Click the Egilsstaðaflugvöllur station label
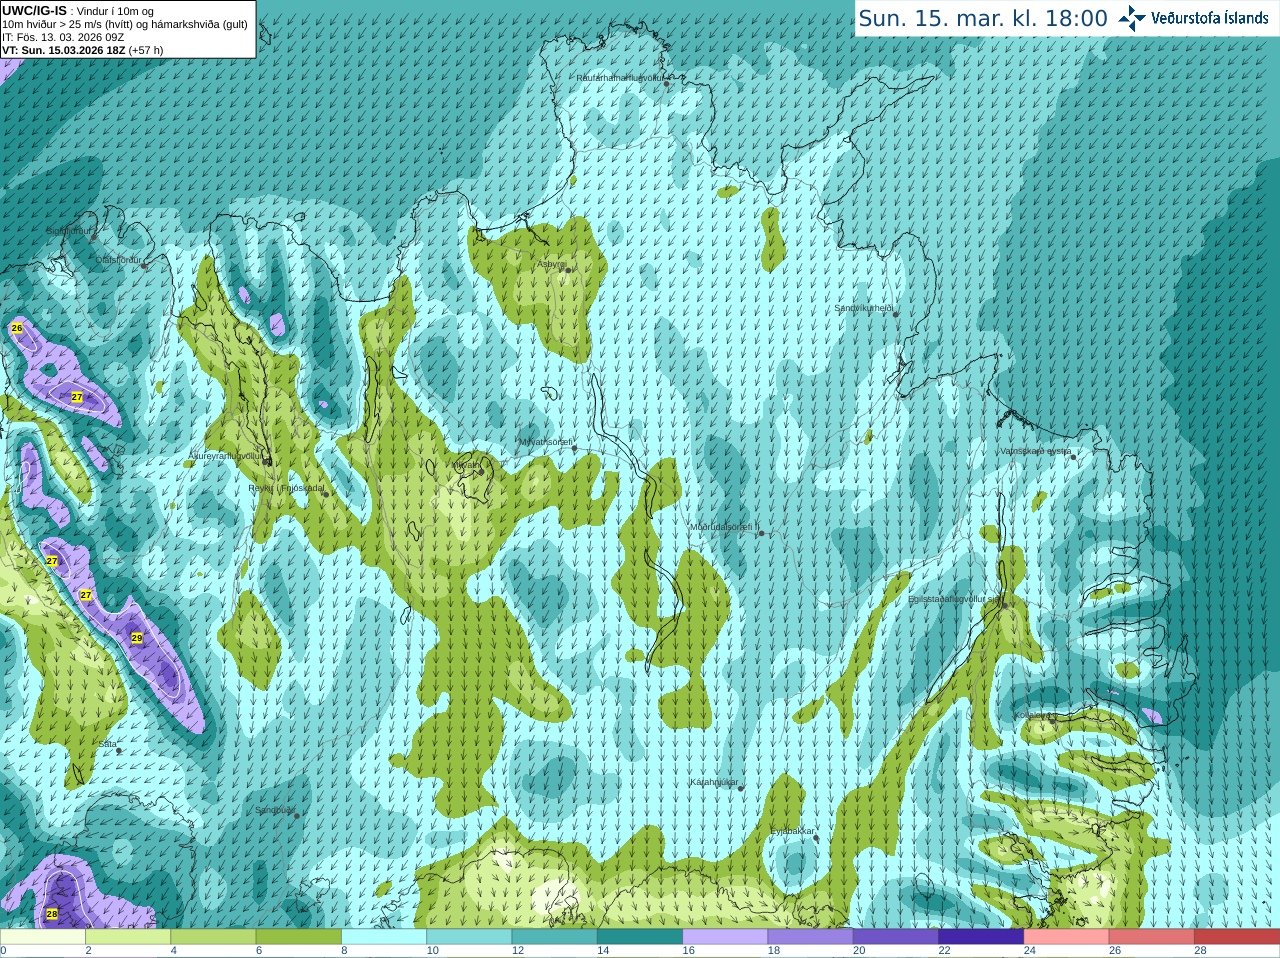Image resolution: width=1280 pixels, height=958 pixels. click(954, 599)
